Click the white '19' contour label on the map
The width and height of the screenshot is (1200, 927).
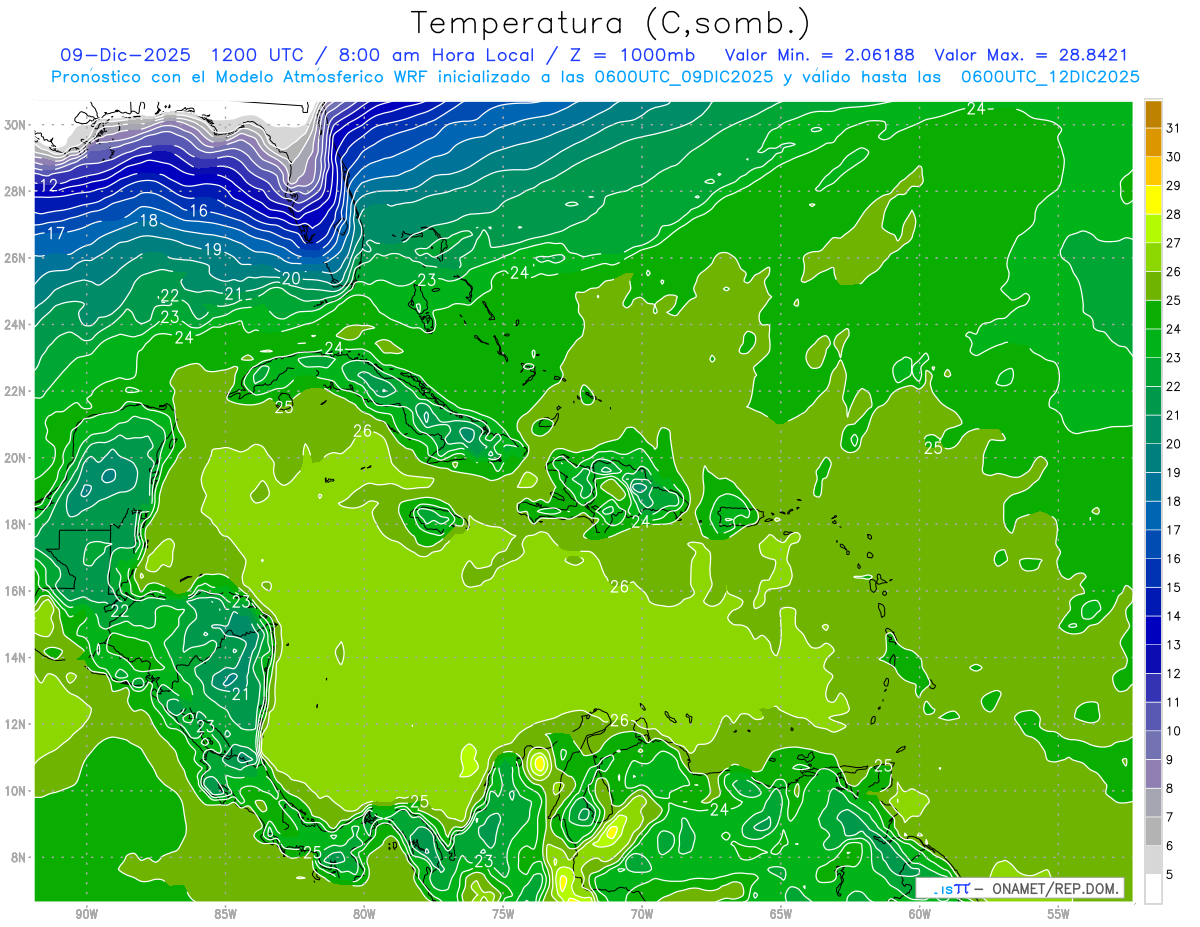pyautogui.click(x=212, y=249)
